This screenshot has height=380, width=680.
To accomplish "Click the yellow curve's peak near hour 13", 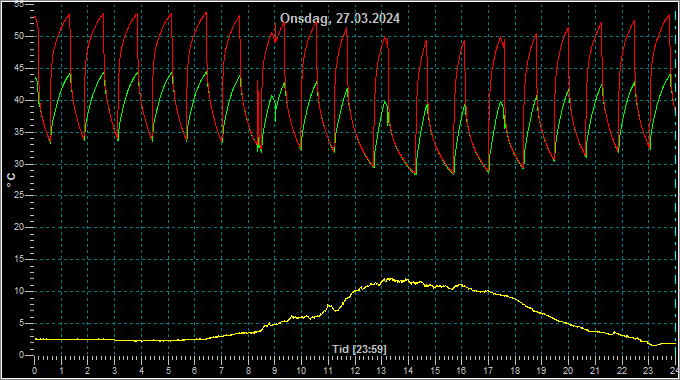I will click(x=389, y=280).
